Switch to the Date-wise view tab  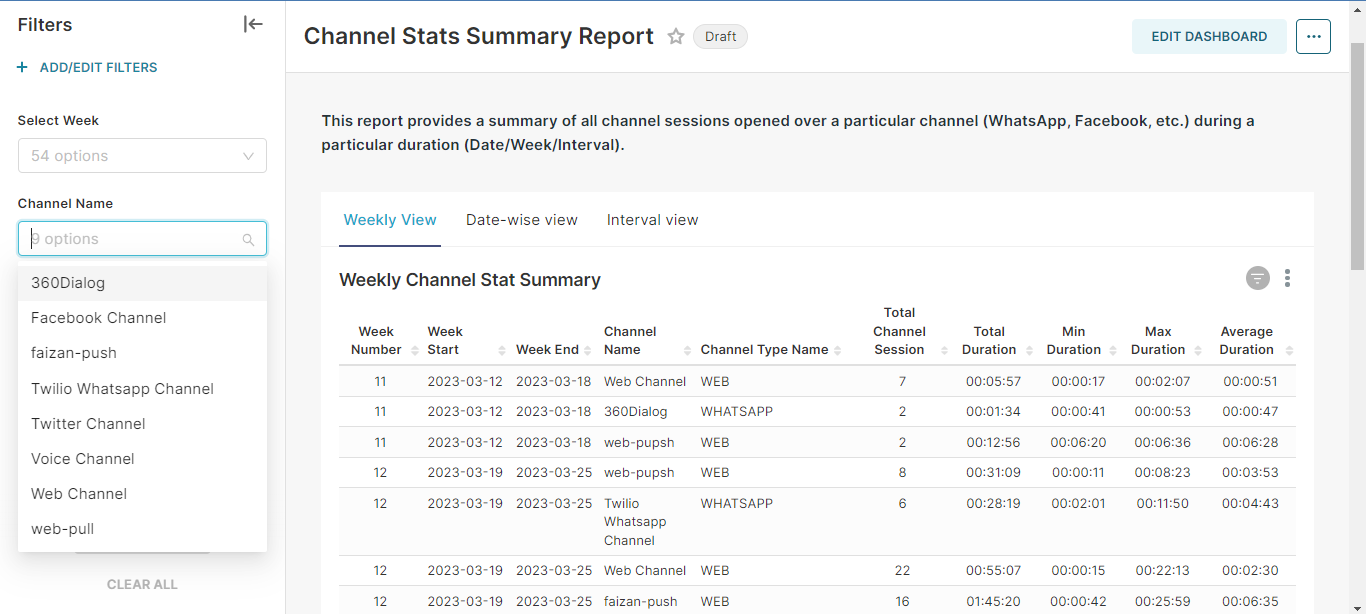522,219
